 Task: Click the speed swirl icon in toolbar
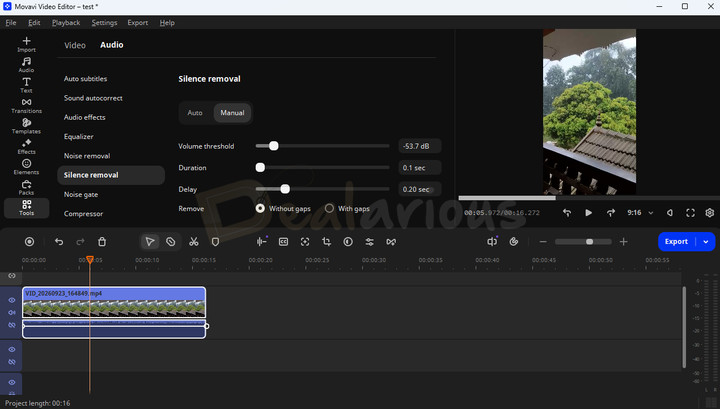(x=514, y=241)
